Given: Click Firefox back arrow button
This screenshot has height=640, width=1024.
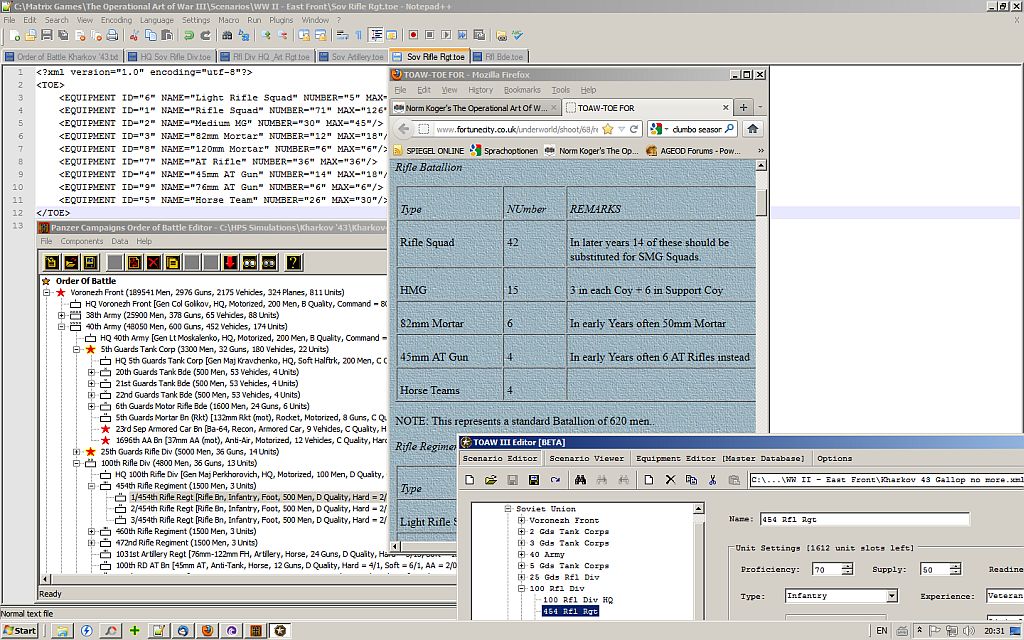Looking at the screenshot, I should click(x=404, y=129).
